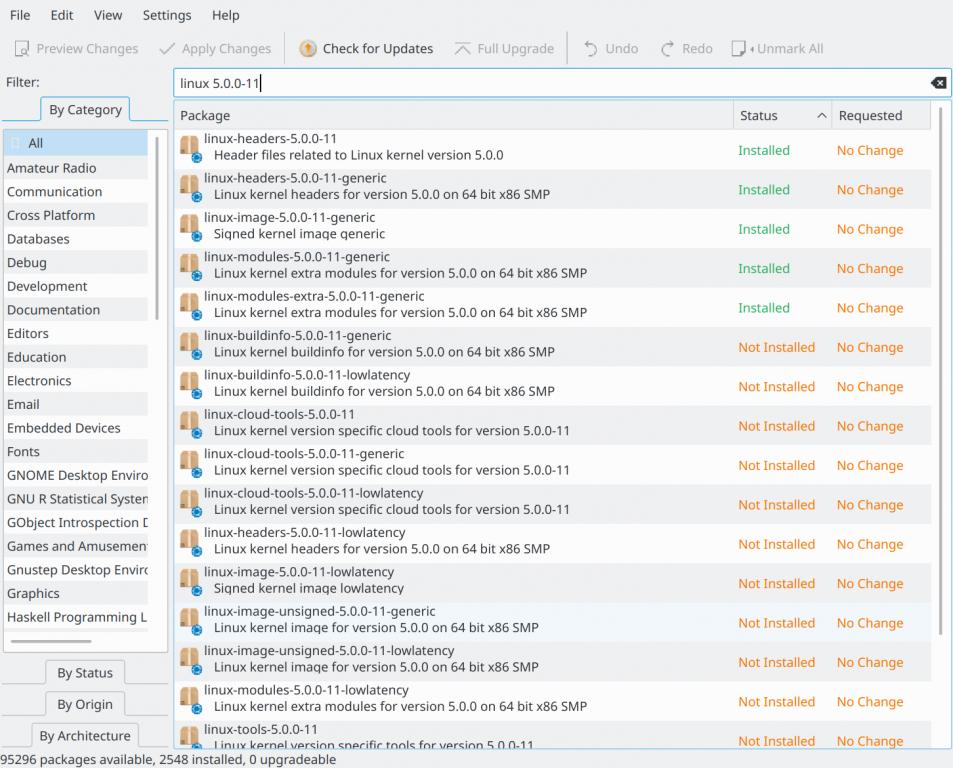Open the Settings menu
Image resolution: width=953 pixels, height=768 pixels.
tap(166, 15)
